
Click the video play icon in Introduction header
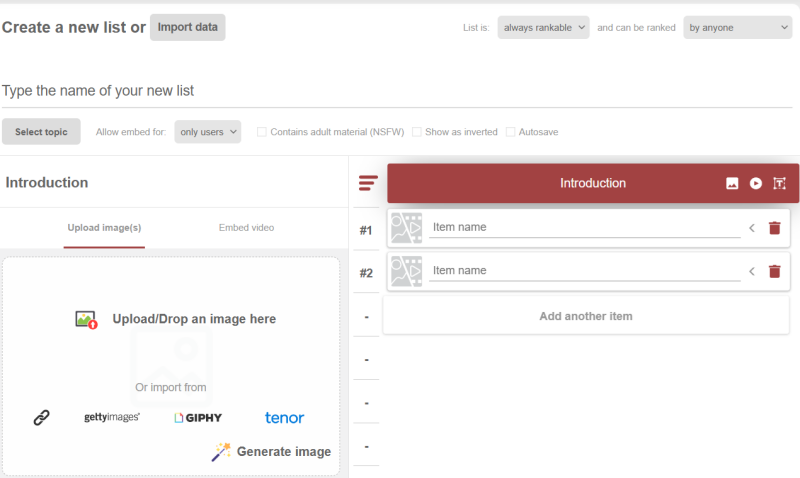pos(756,183)
